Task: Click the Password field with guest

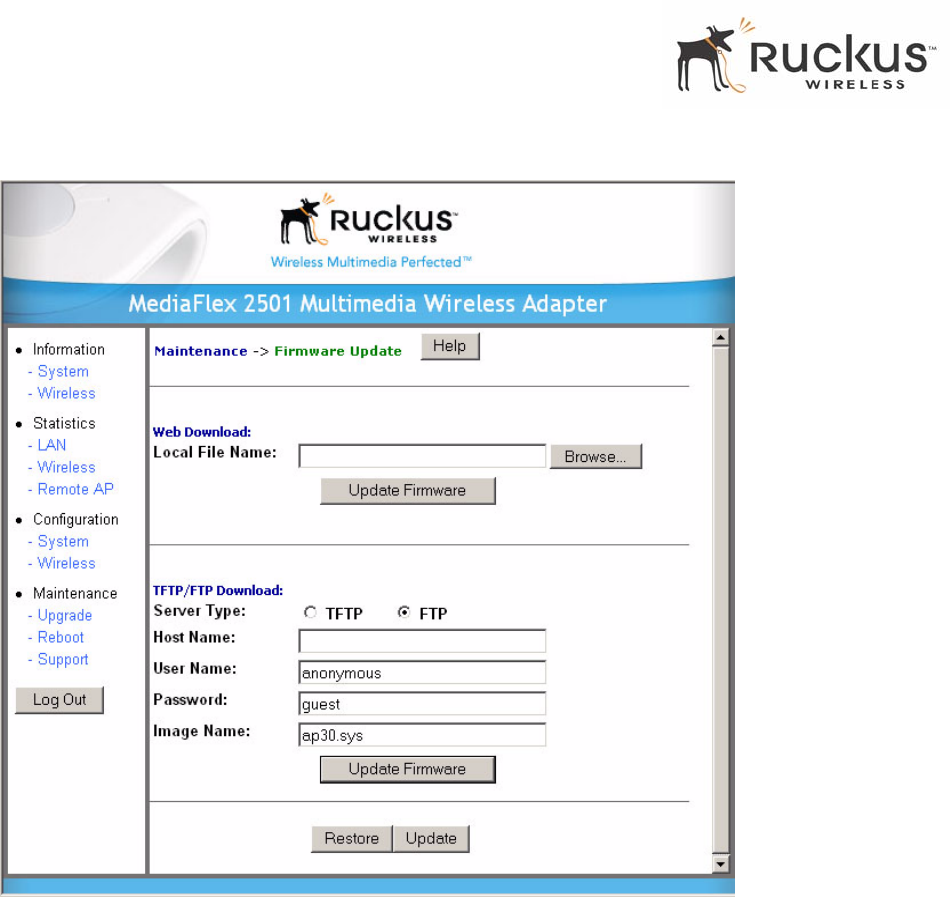Action: (422, 704)
